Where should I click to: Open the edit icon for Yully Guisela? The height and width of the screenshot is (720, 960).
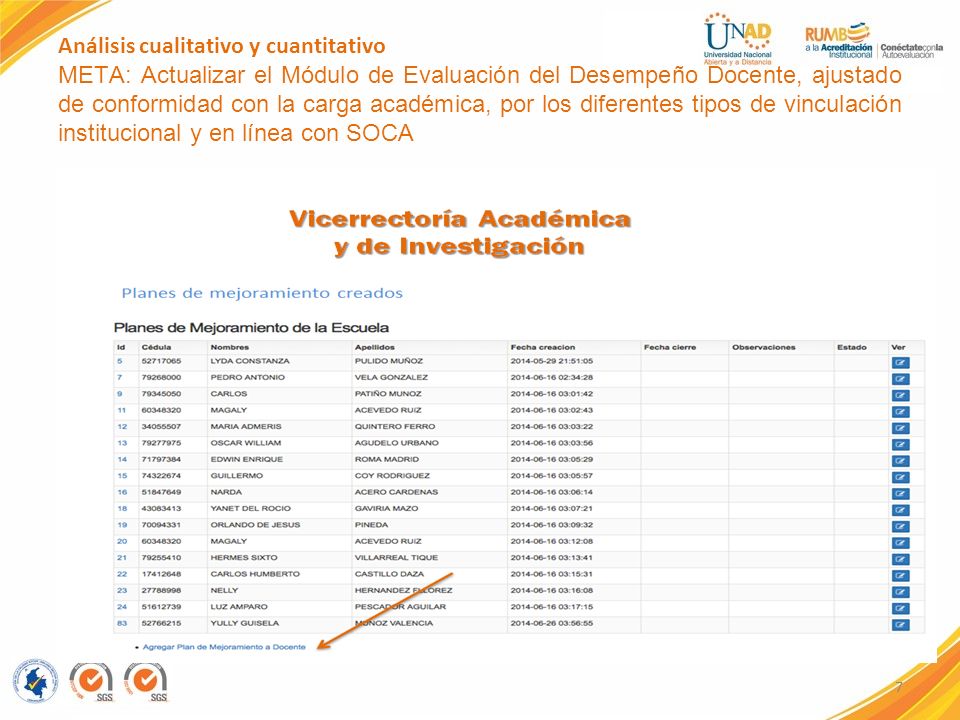[x=900, y=625]
